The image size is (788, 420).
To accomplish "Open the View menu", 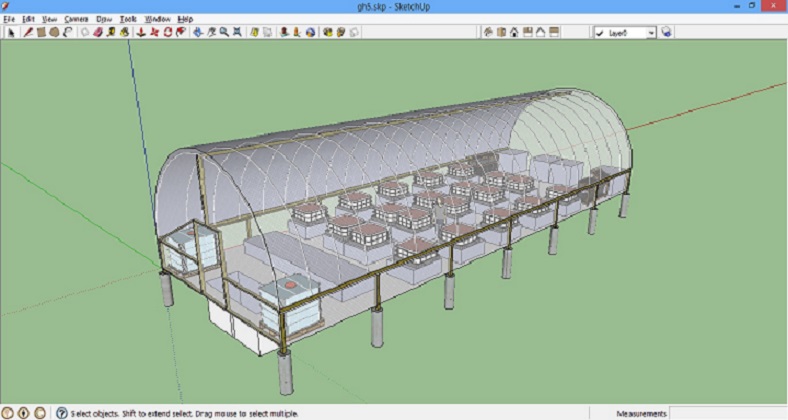I will point(49,19).
